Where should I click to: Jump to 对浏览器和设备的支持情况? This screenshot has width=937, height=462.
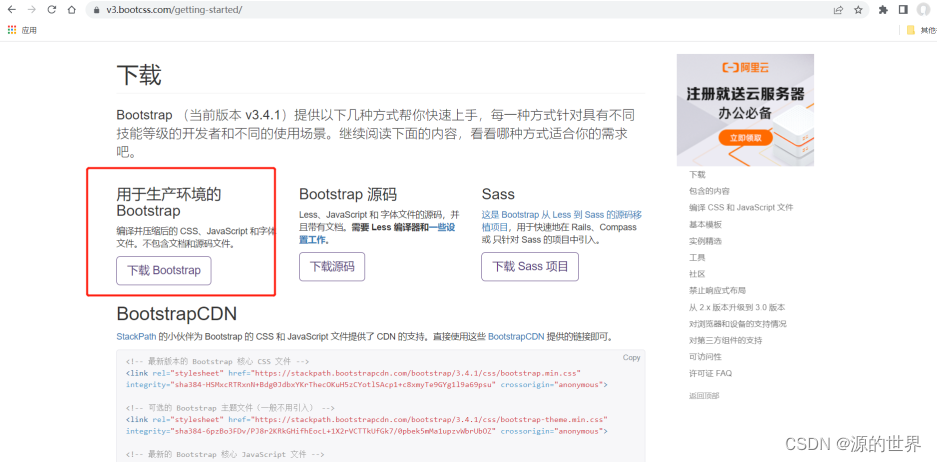click(x=737, y=324)
